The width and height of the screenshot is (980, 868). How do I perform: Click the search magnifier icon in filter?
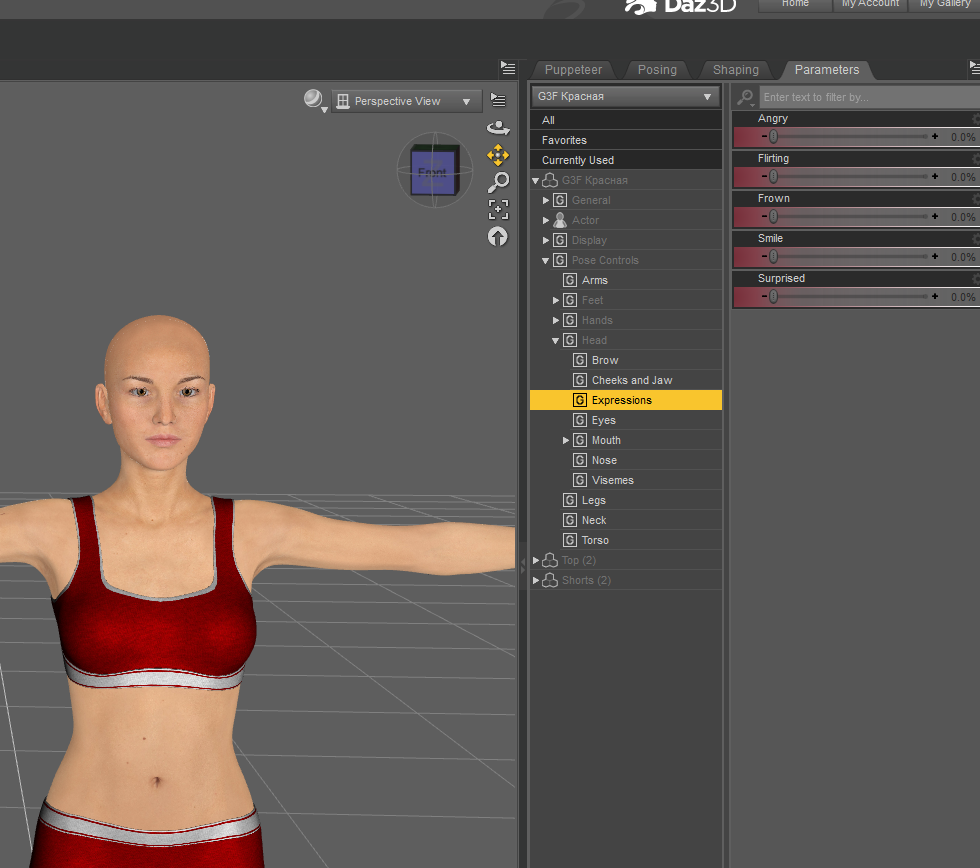(745, 97)
